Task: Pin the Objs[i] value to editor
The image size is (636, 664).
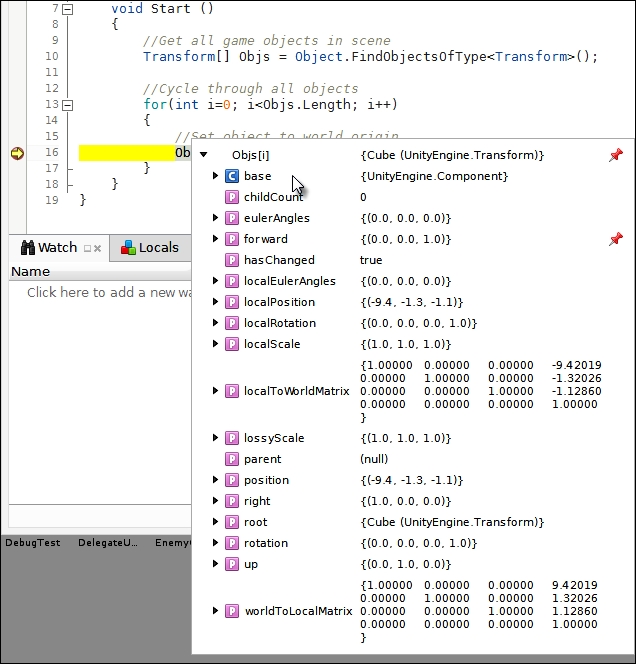Action: (x=616, y=155)
